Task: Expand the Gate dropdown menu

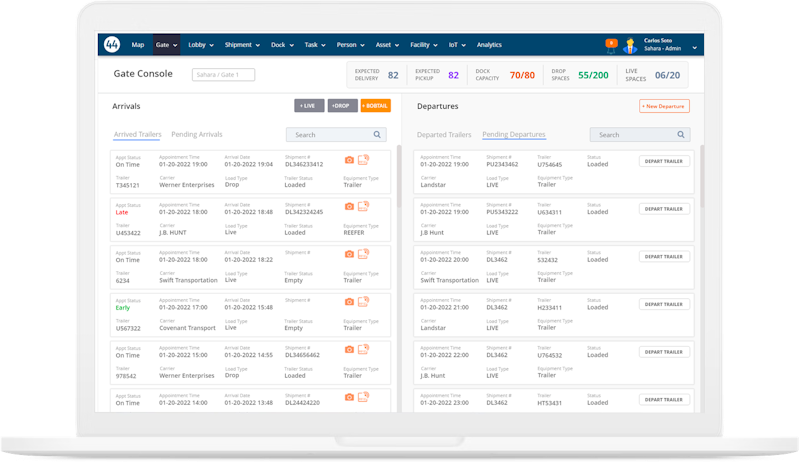Action: (167, 45)
